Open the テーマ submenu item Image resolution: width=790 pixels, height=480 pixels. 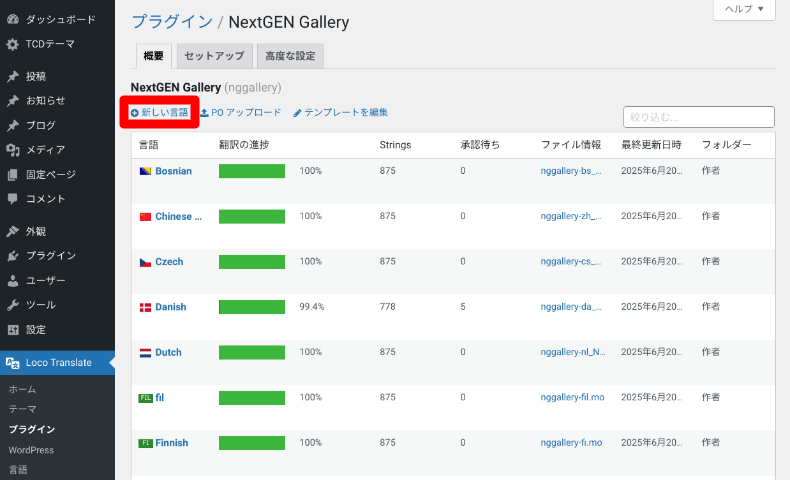[x=22, y=409]
